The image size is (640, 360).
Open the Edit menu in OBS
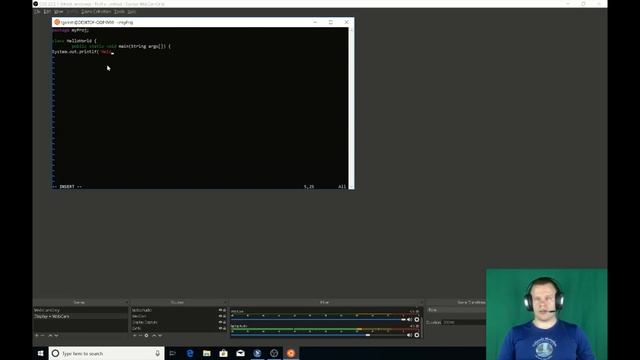[47, 12]
